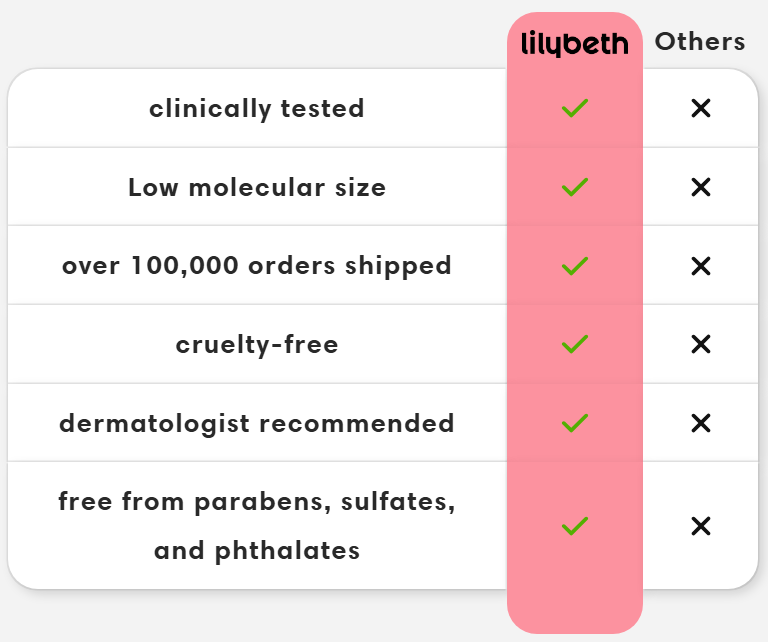Select the Low molecular size label
The image size is (768, 642).
click(257, 188)
